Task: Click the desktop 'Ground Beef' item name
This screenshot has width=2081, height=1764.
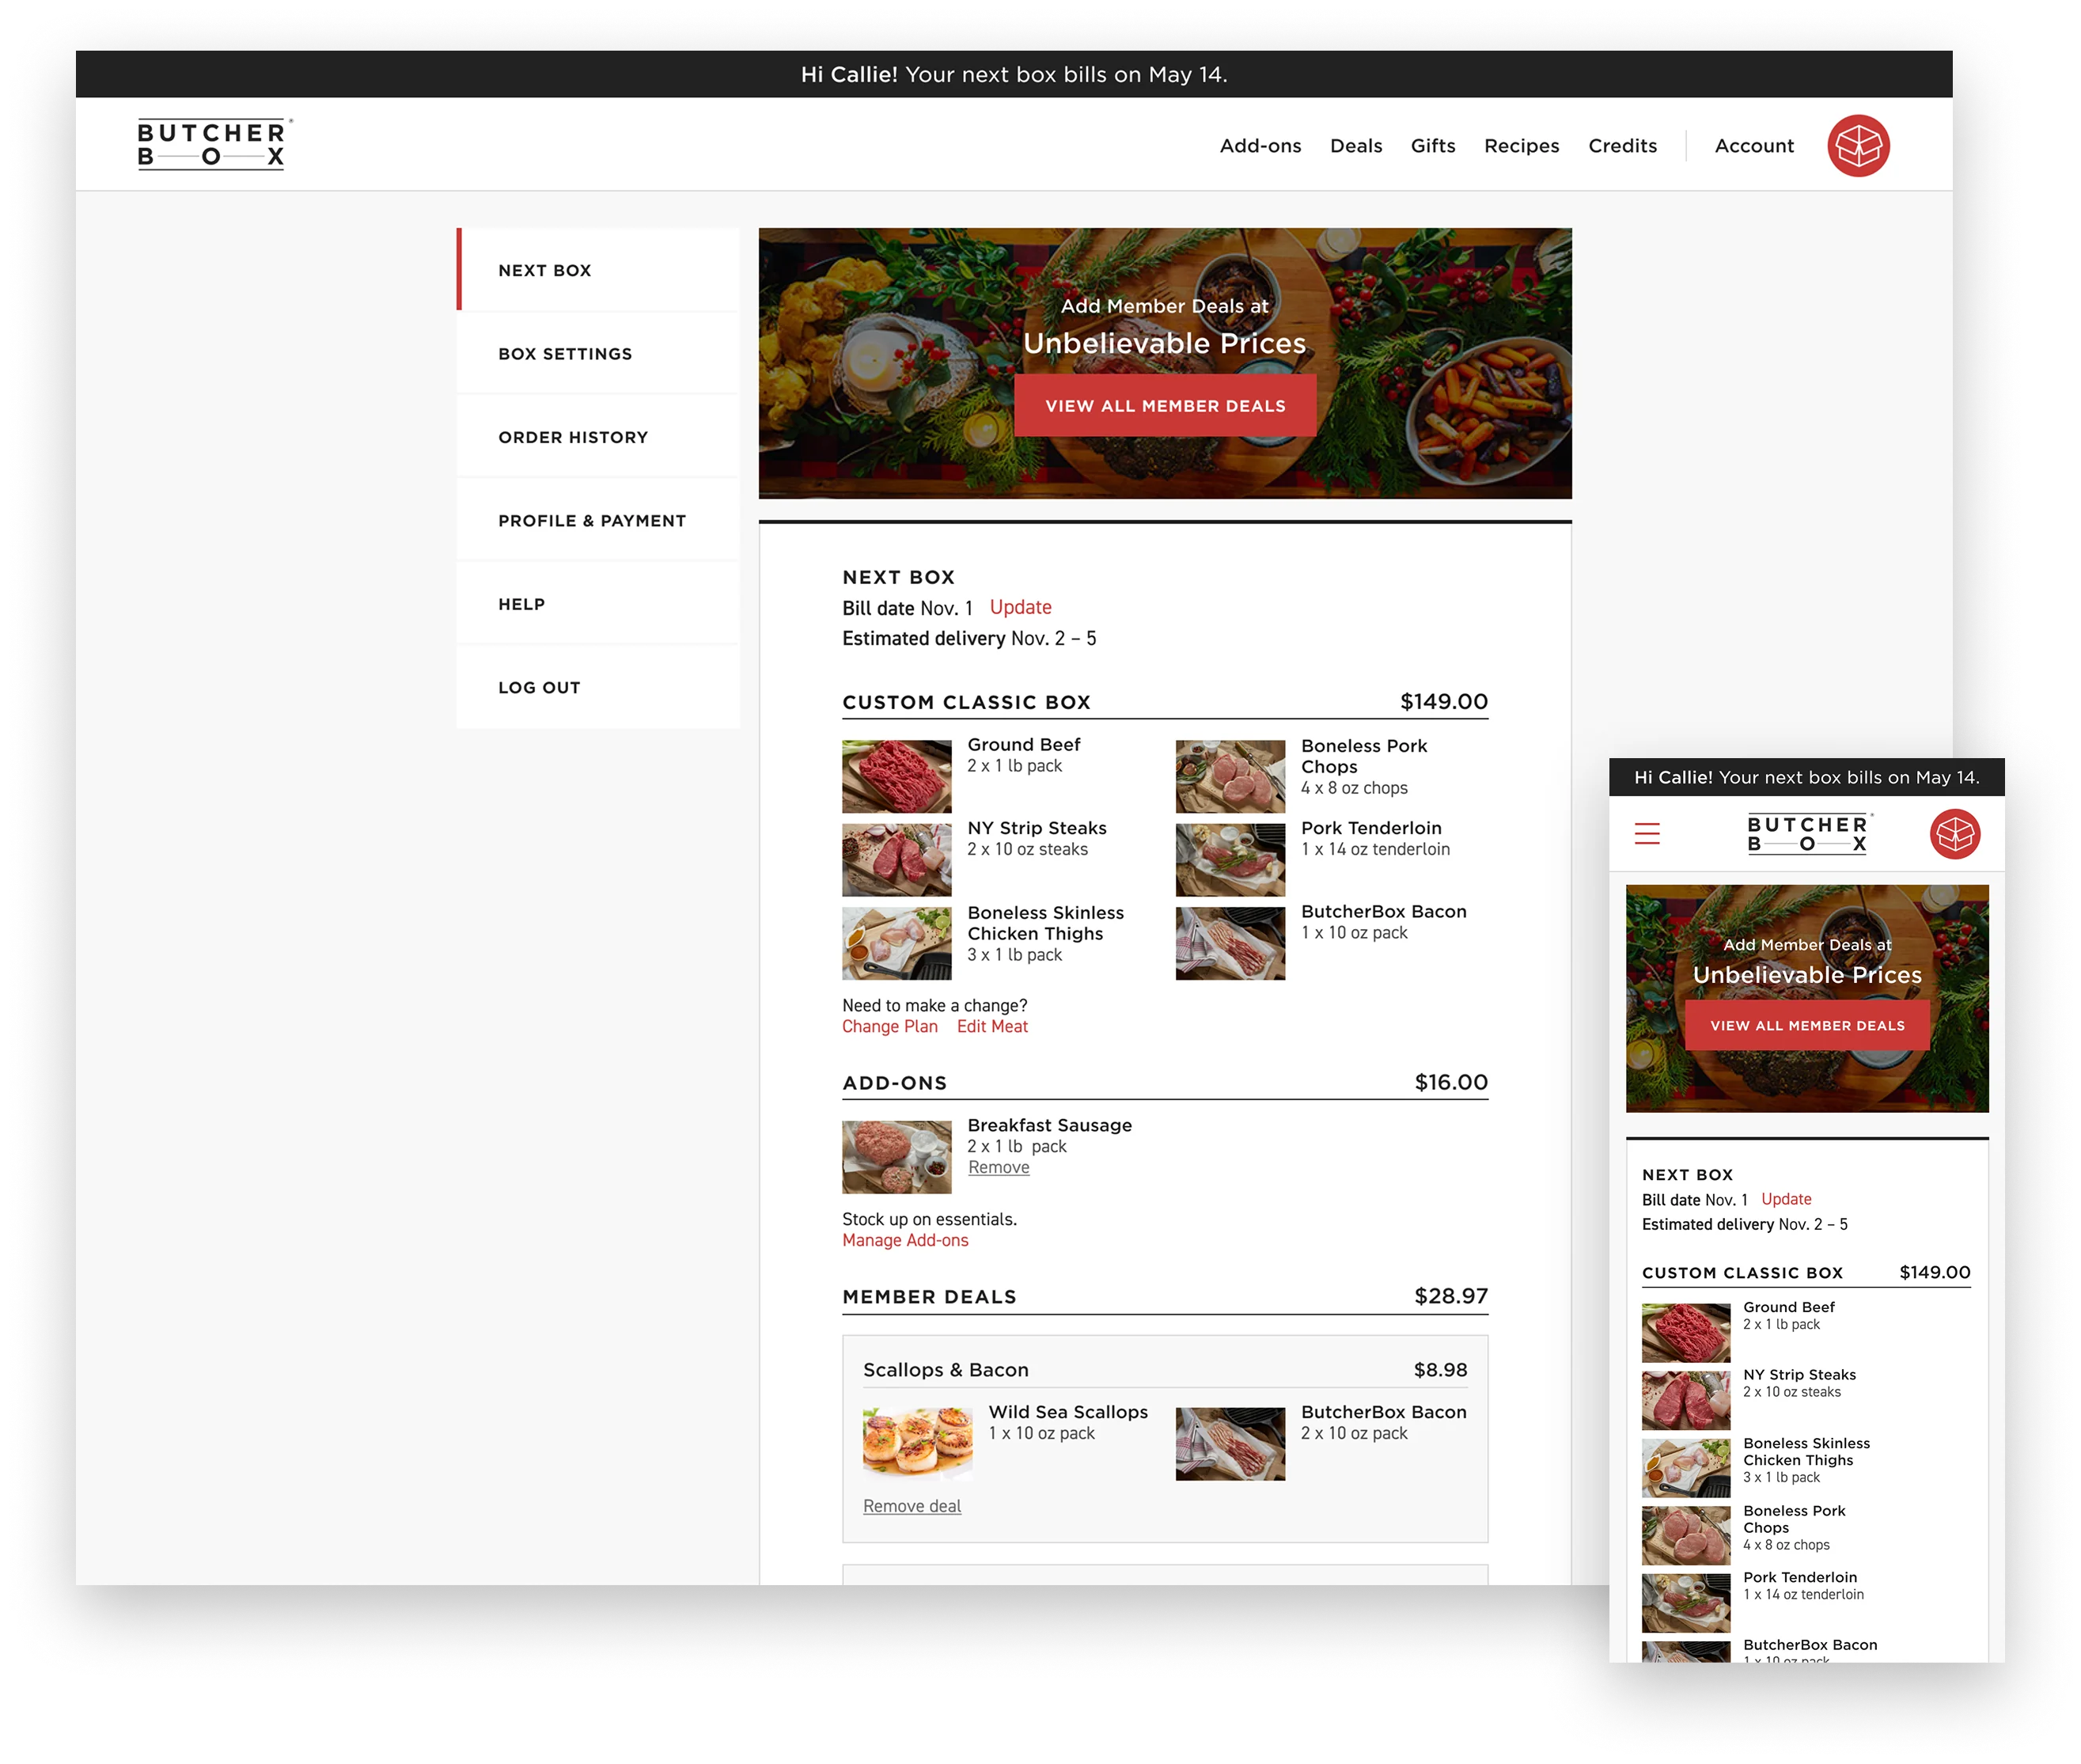Action: coord(1023,744)
